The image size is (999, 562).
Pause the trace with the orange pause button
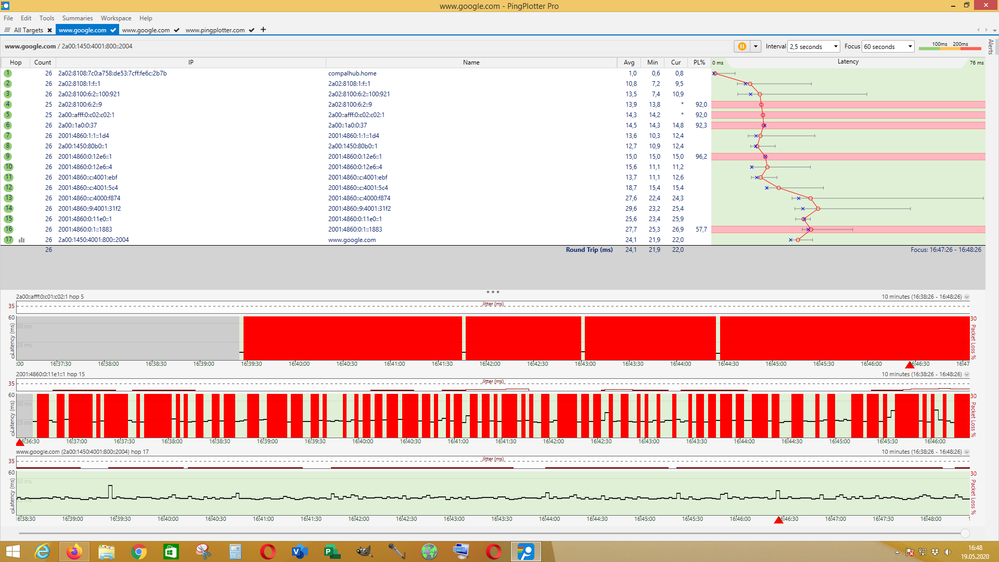pos(742,46)
